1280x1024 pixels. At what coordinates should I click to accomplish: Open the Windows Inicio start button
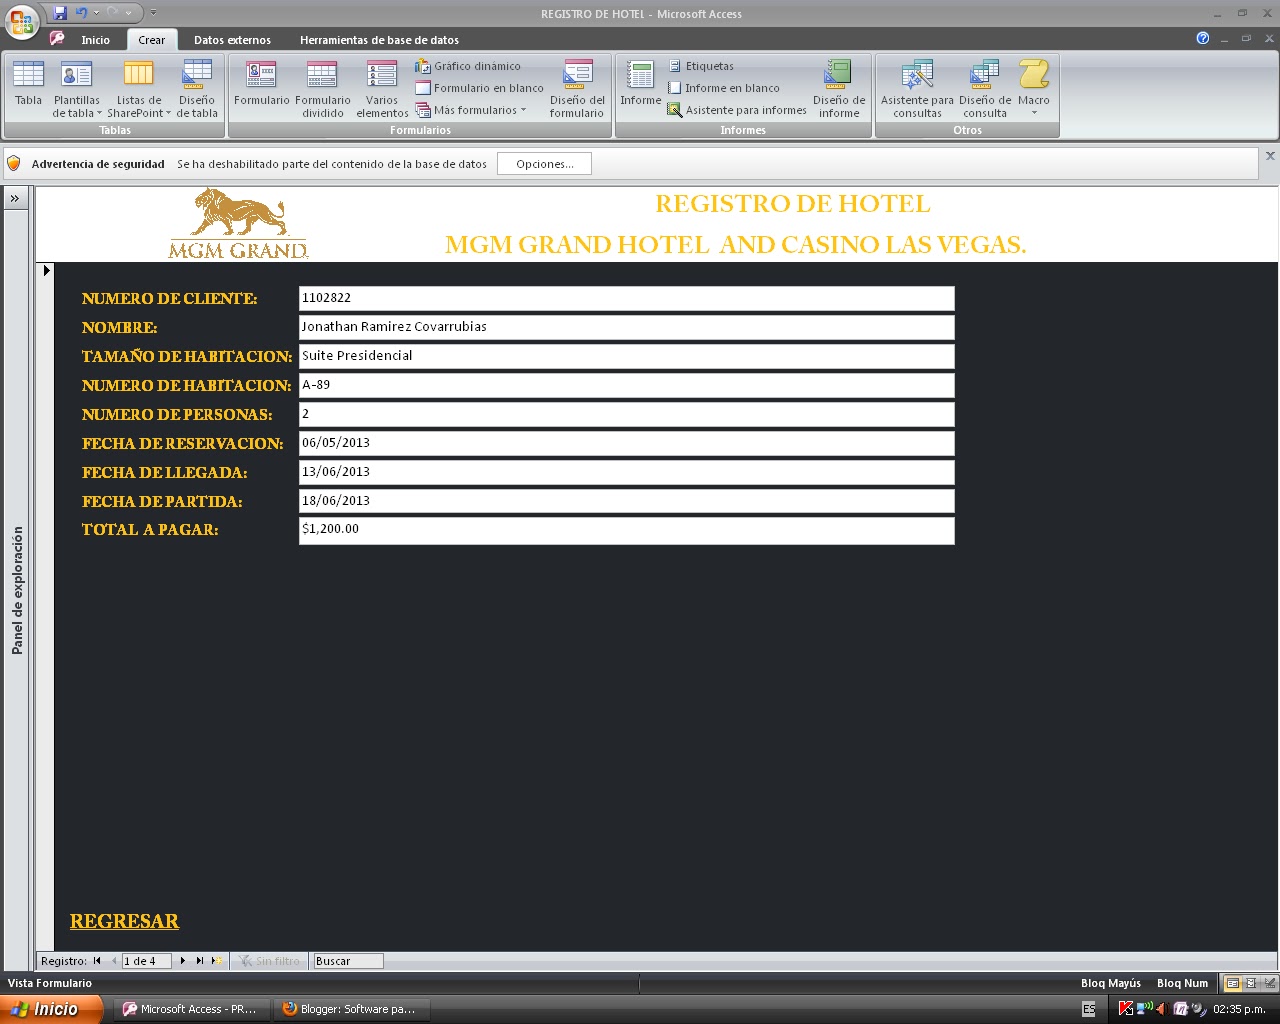(50, 1009)
